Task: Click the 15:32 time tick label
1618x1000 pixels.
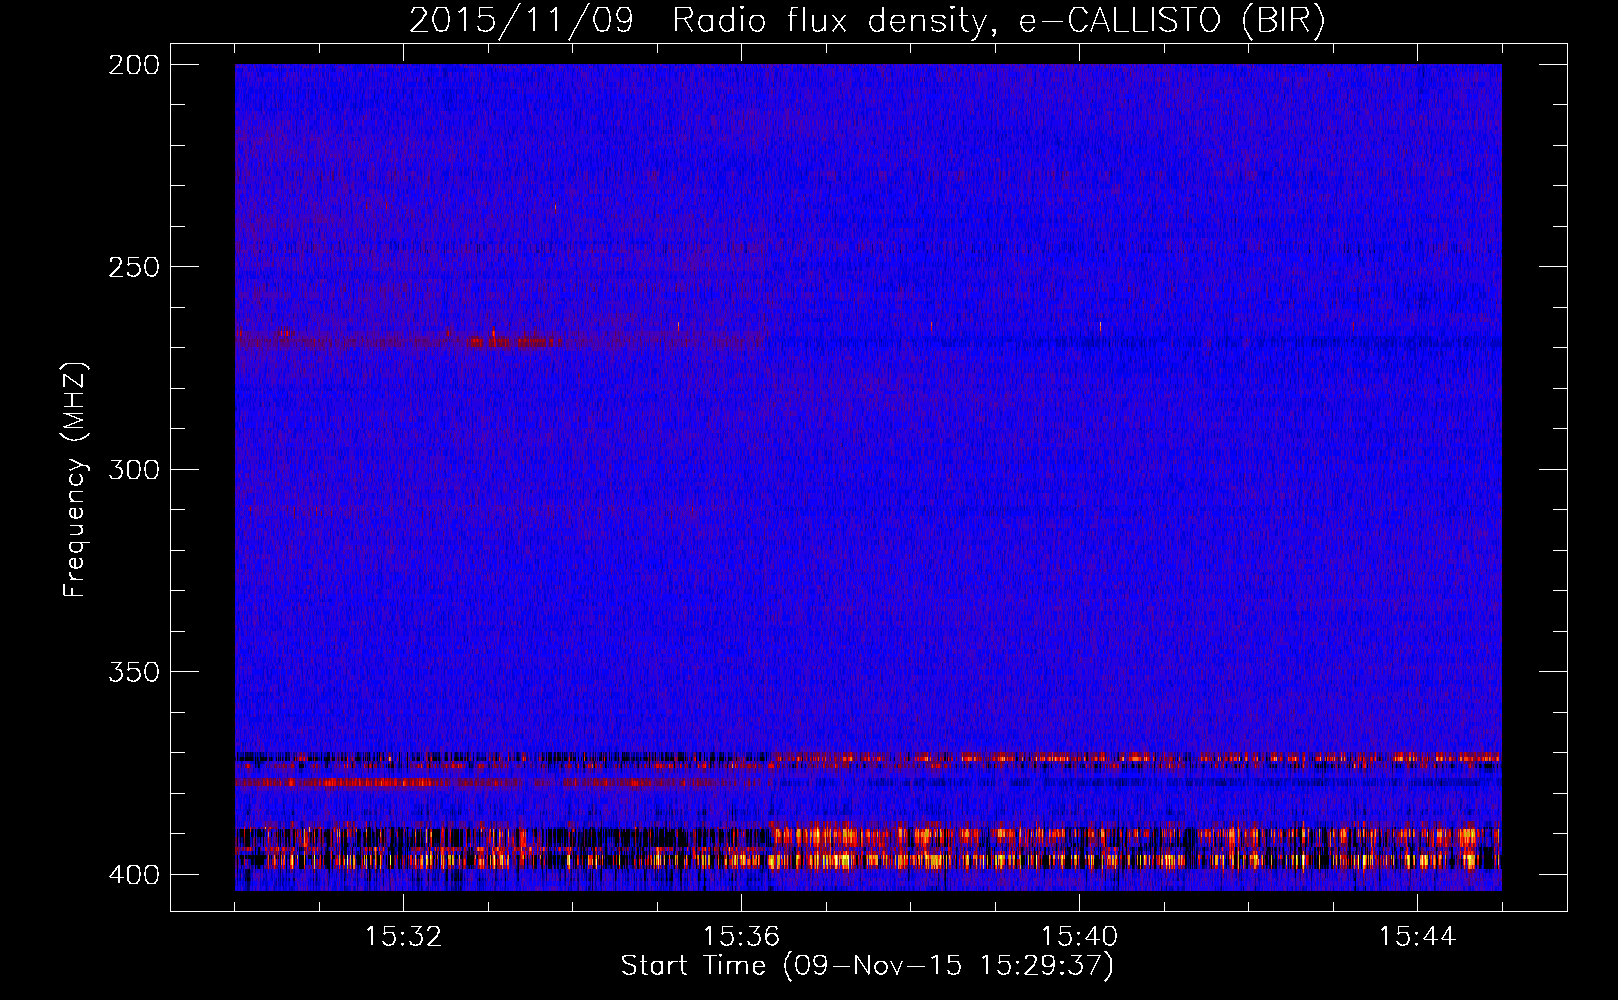Action: (x=404, y=937)
